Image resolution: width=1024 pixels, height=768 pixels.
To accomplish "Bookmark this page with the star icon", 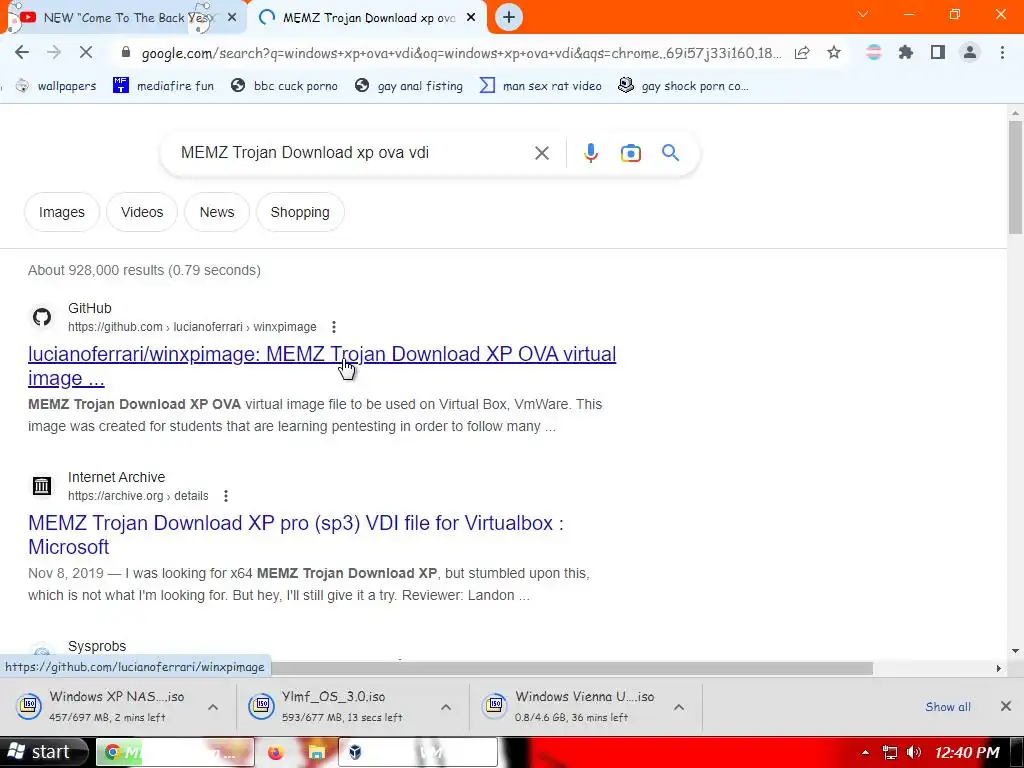I will pyautogui.click(x=834, y=52).
